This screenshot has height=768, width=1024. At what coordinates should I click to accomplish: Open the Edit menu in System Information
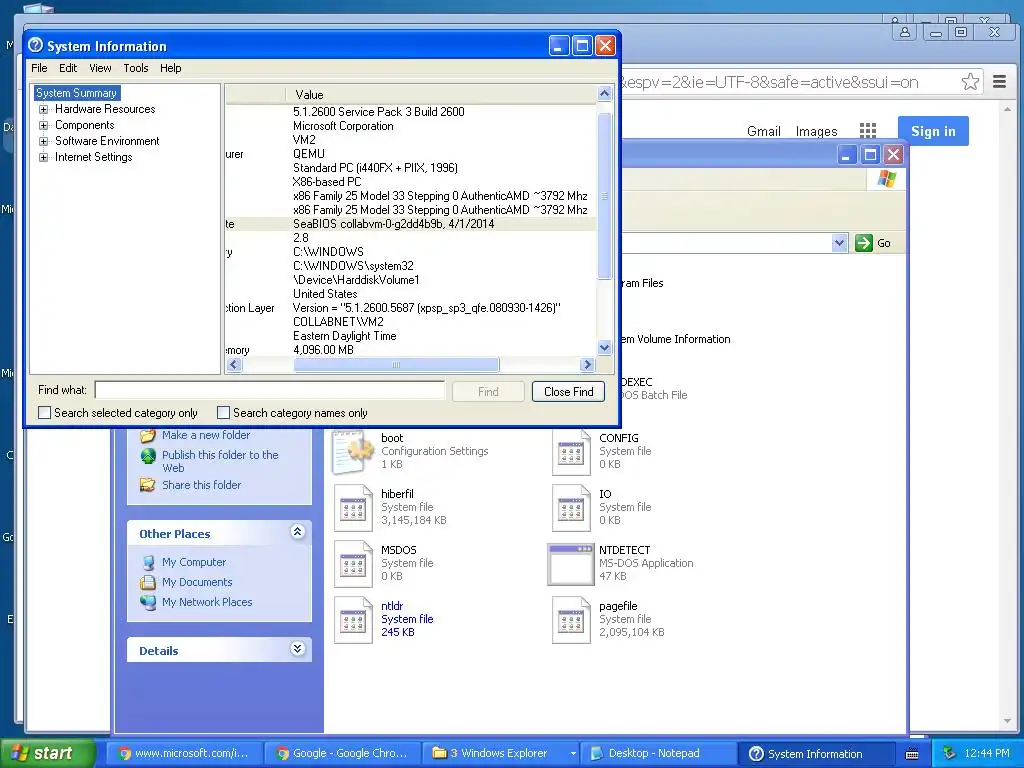tap(68, 68)
